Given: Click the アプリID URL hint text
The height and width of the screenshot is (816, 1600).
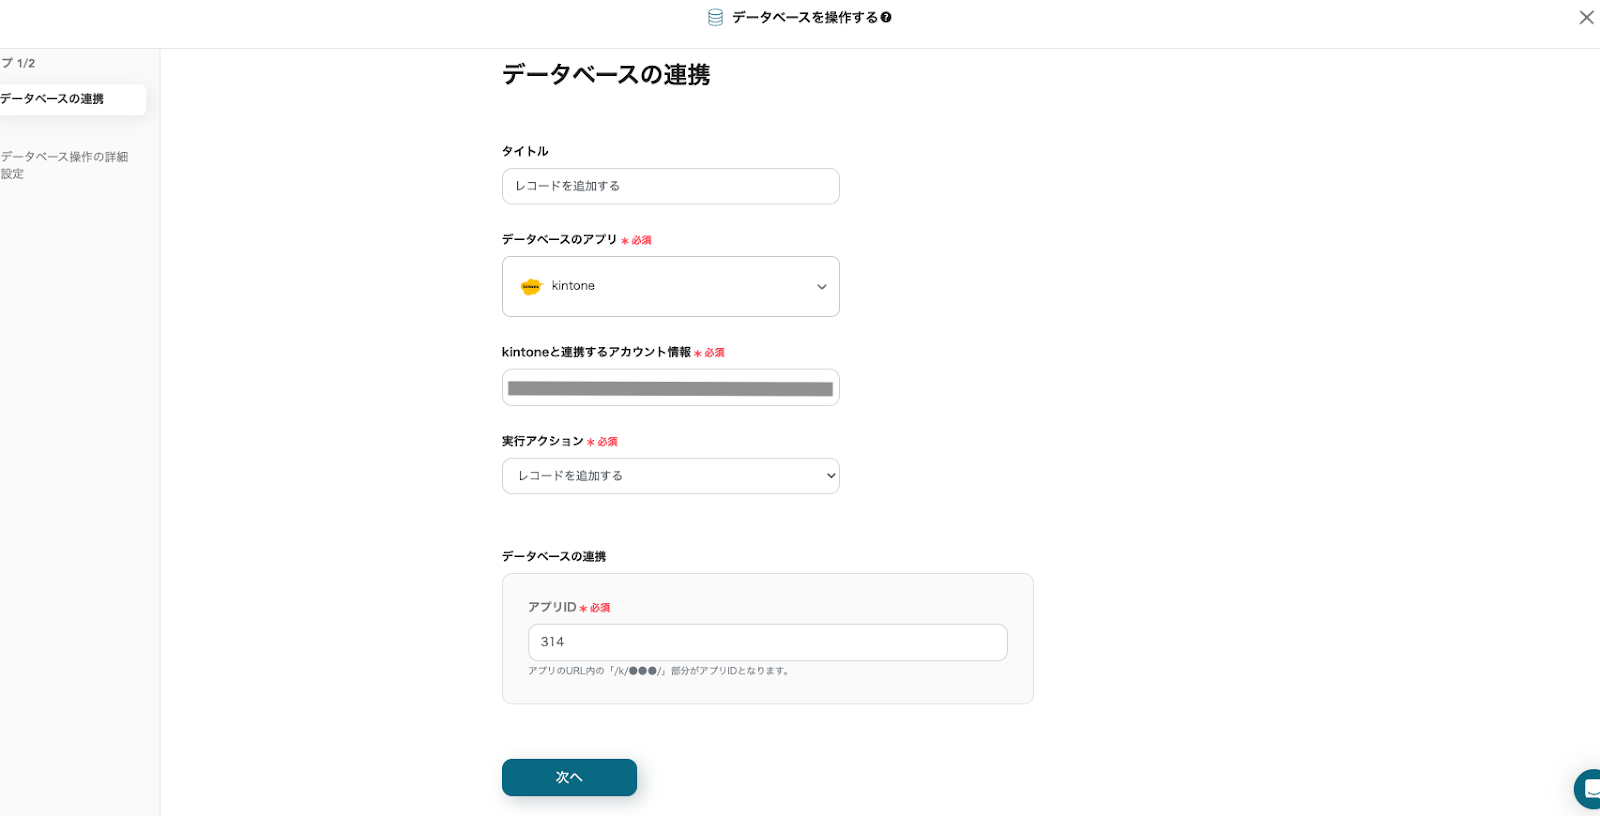Looking at the screenshot, I should [x=660, y=671].
